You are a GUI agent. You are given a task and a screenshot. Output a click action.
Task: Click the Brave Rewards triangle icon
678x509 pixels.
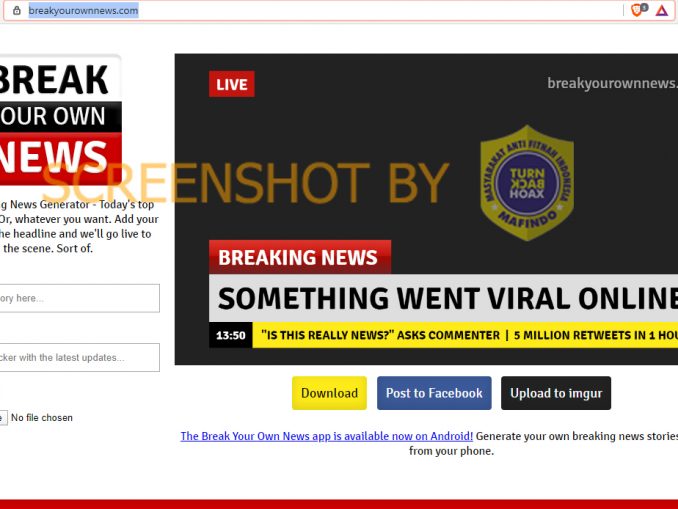pos(662,10)
